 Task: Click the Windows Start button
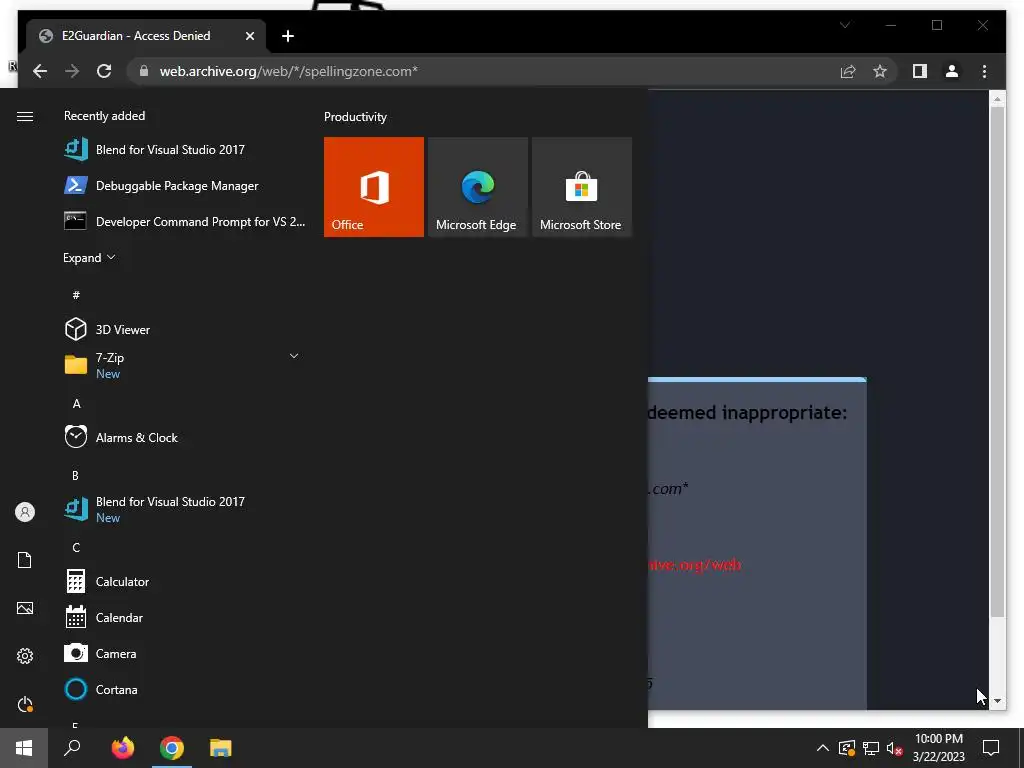[24, 748]
